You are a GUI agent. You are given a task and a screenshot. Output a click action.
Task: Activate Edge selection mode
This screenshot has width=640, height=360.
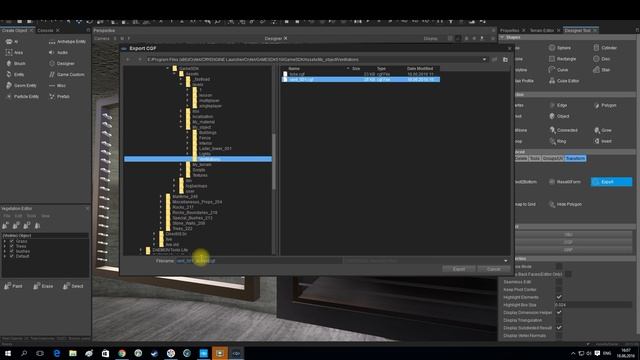[558, 105]
